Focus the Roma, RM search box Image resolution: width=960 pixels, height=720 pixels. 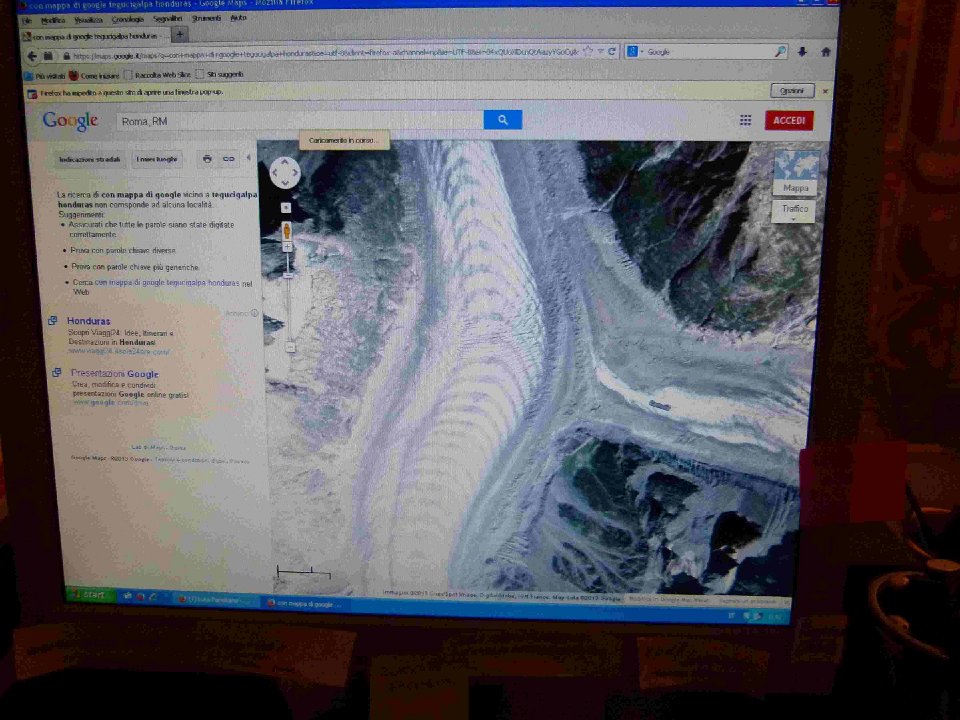pyautogui.click(x=299, y=121)
